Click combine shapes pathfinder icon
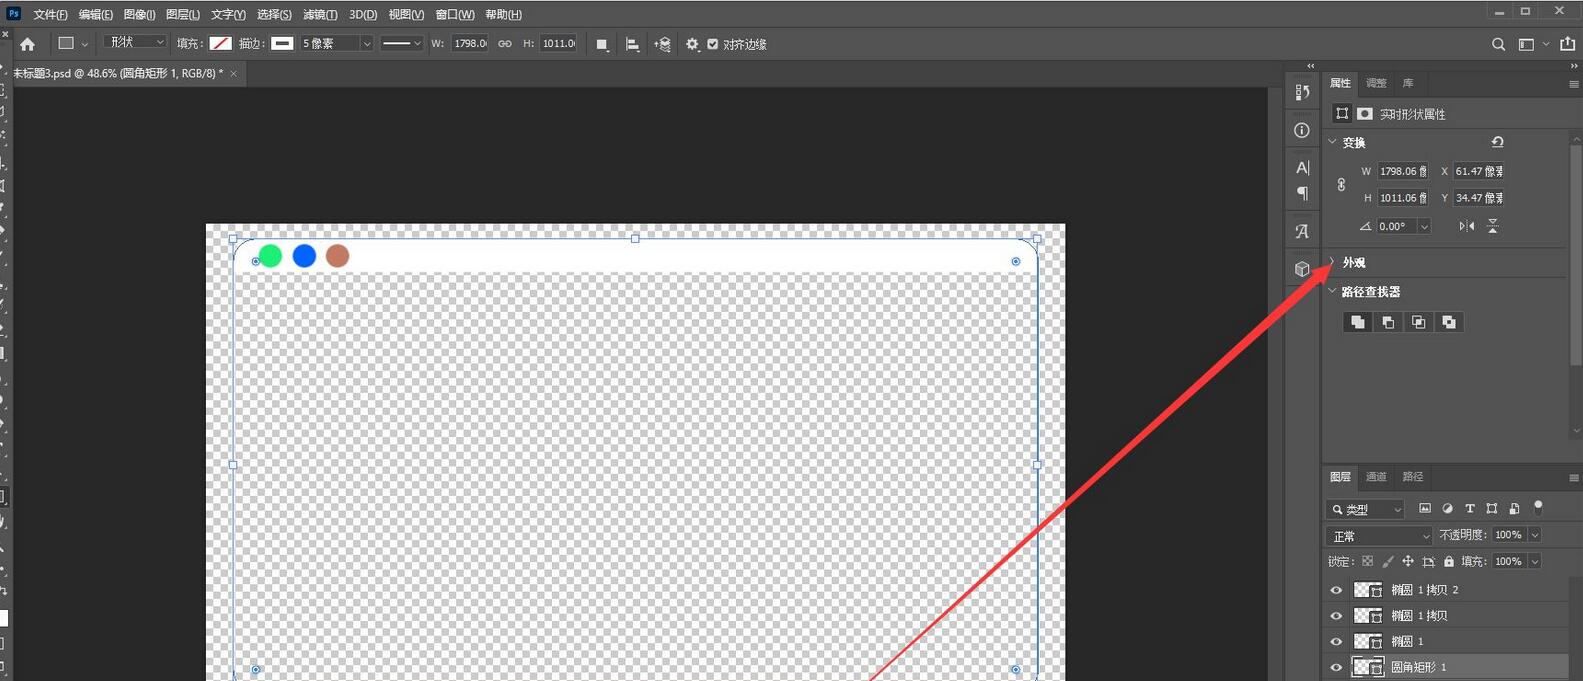 1357,322
